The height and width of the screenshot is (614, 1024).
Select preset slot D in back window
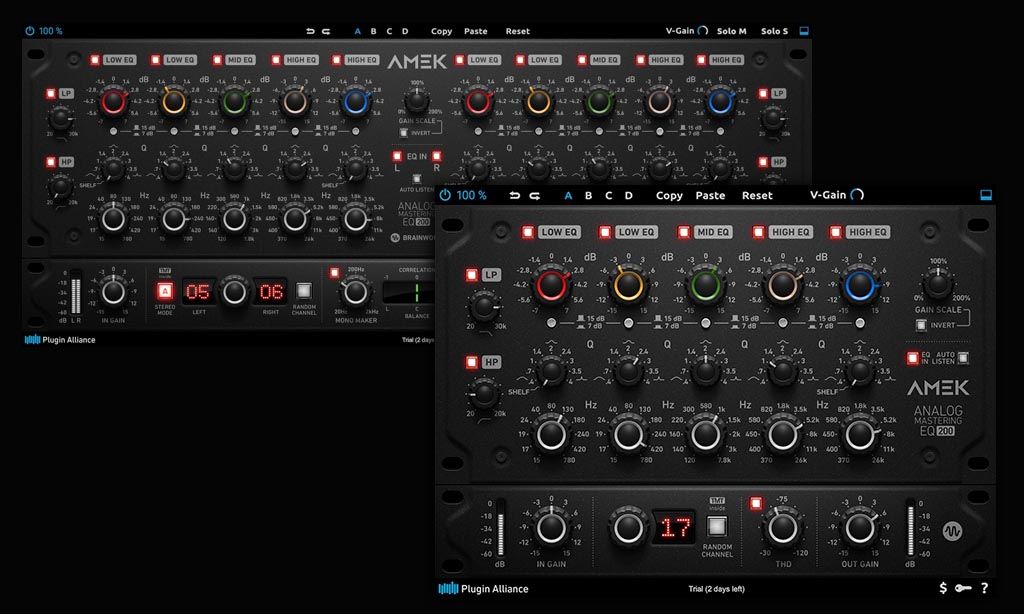pyautogui.click(x=405, y=31)
